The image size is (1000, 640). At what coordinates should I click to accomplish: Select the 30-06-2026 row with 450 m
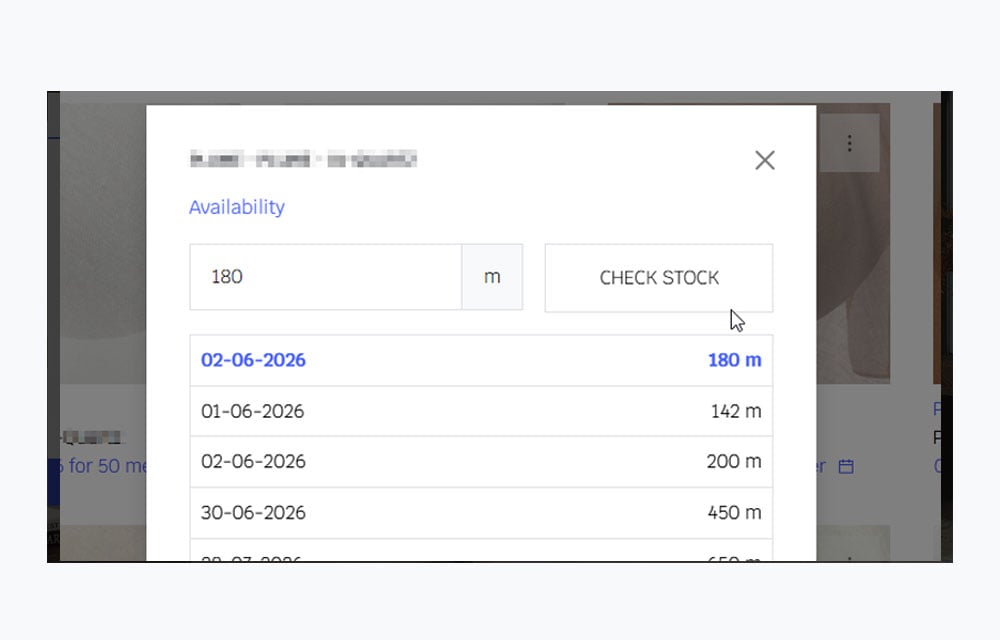[x=482, y=513]
